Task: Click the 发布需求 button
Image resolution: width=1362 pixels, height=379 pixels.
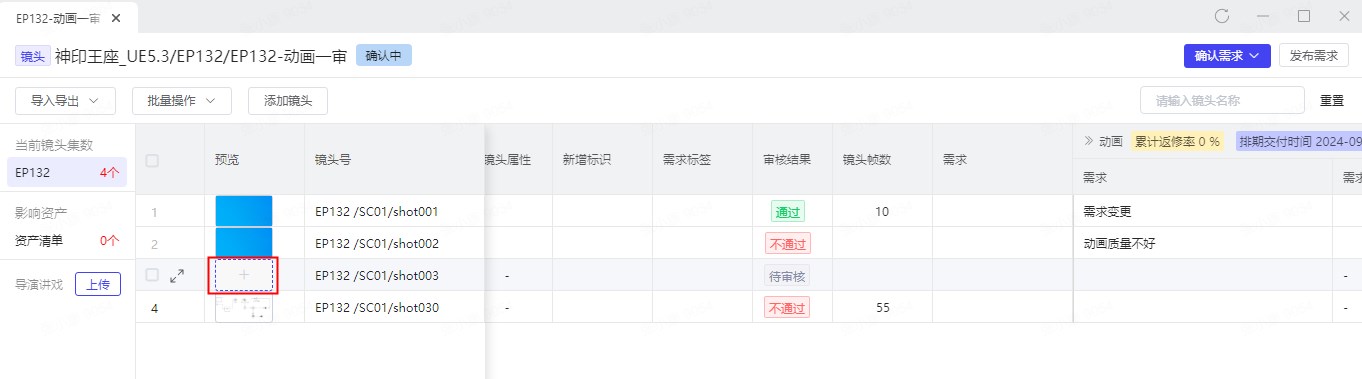Action: pyautogui.click(x=1313, y=56)
